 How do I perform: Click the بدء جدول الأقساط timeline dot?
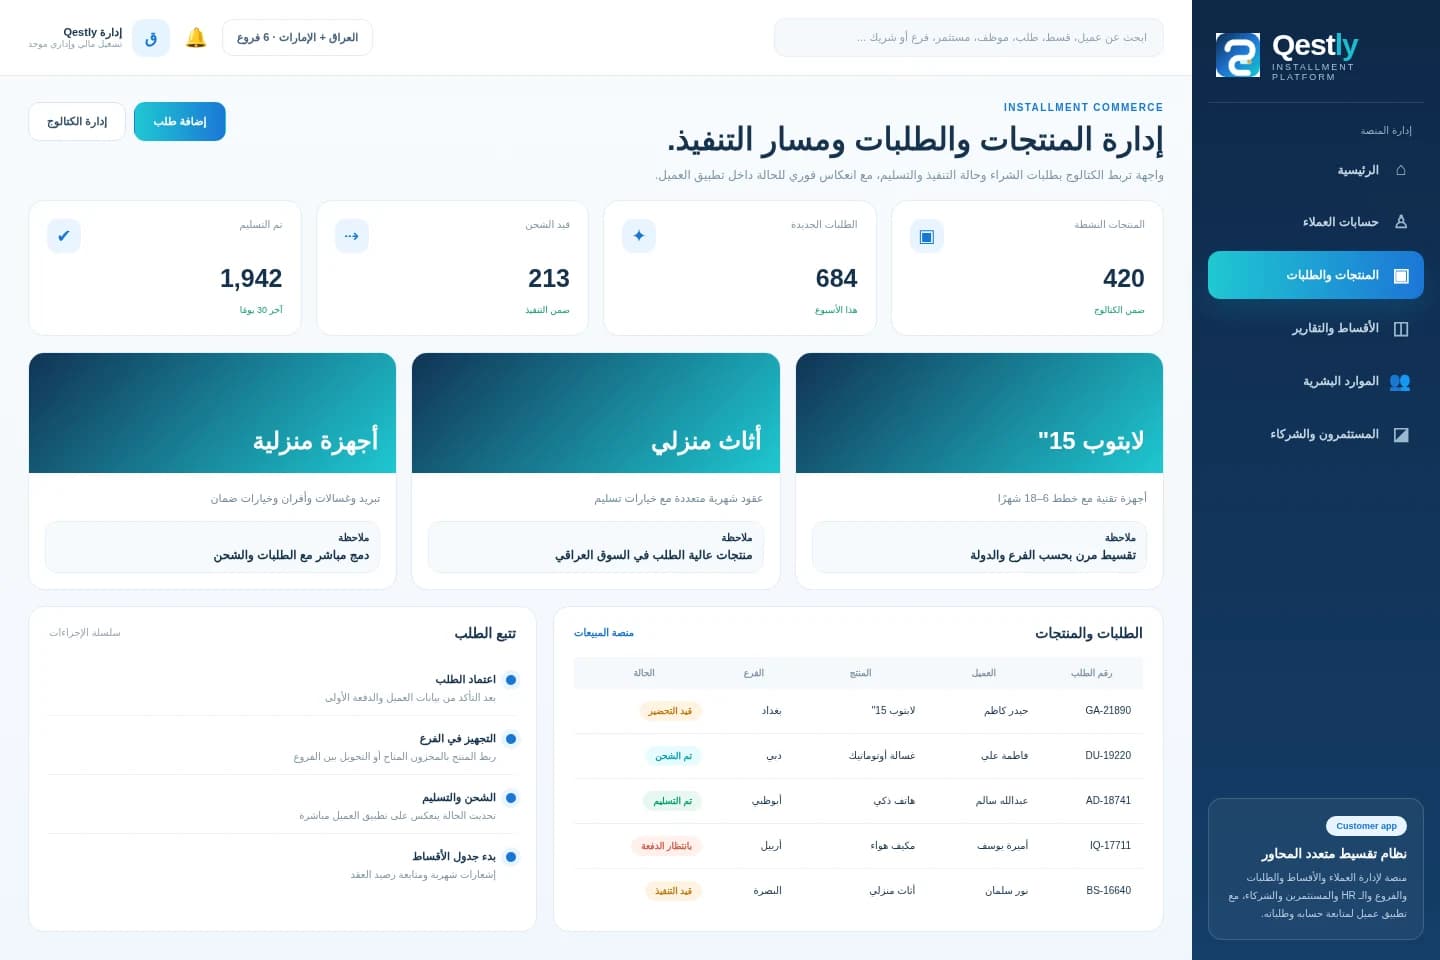[x=511, y=857]
